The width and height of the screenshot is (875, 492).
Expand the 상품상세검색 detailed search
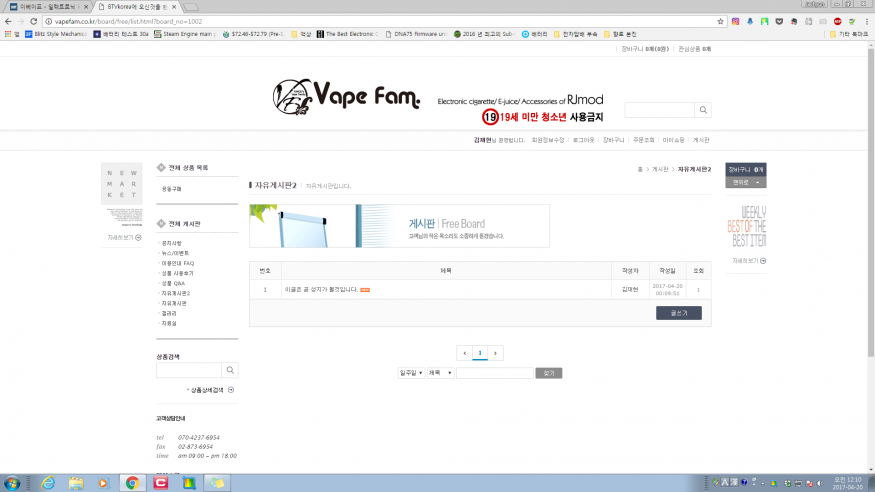(211, 389)
